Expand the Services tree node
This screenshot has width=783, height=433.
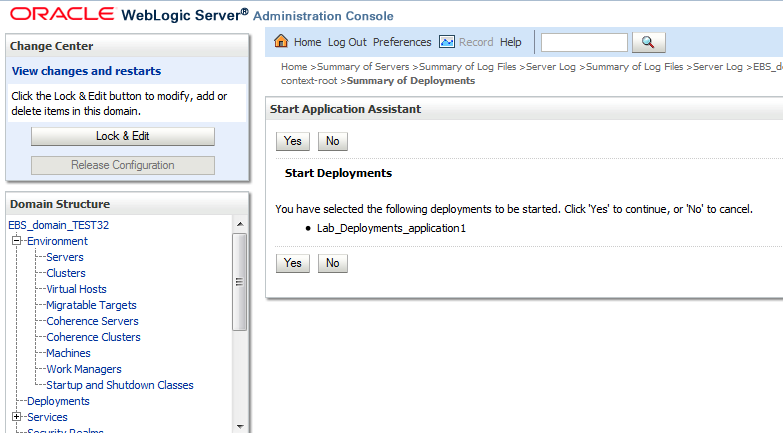pyautogui.click(x=16, y=417)
